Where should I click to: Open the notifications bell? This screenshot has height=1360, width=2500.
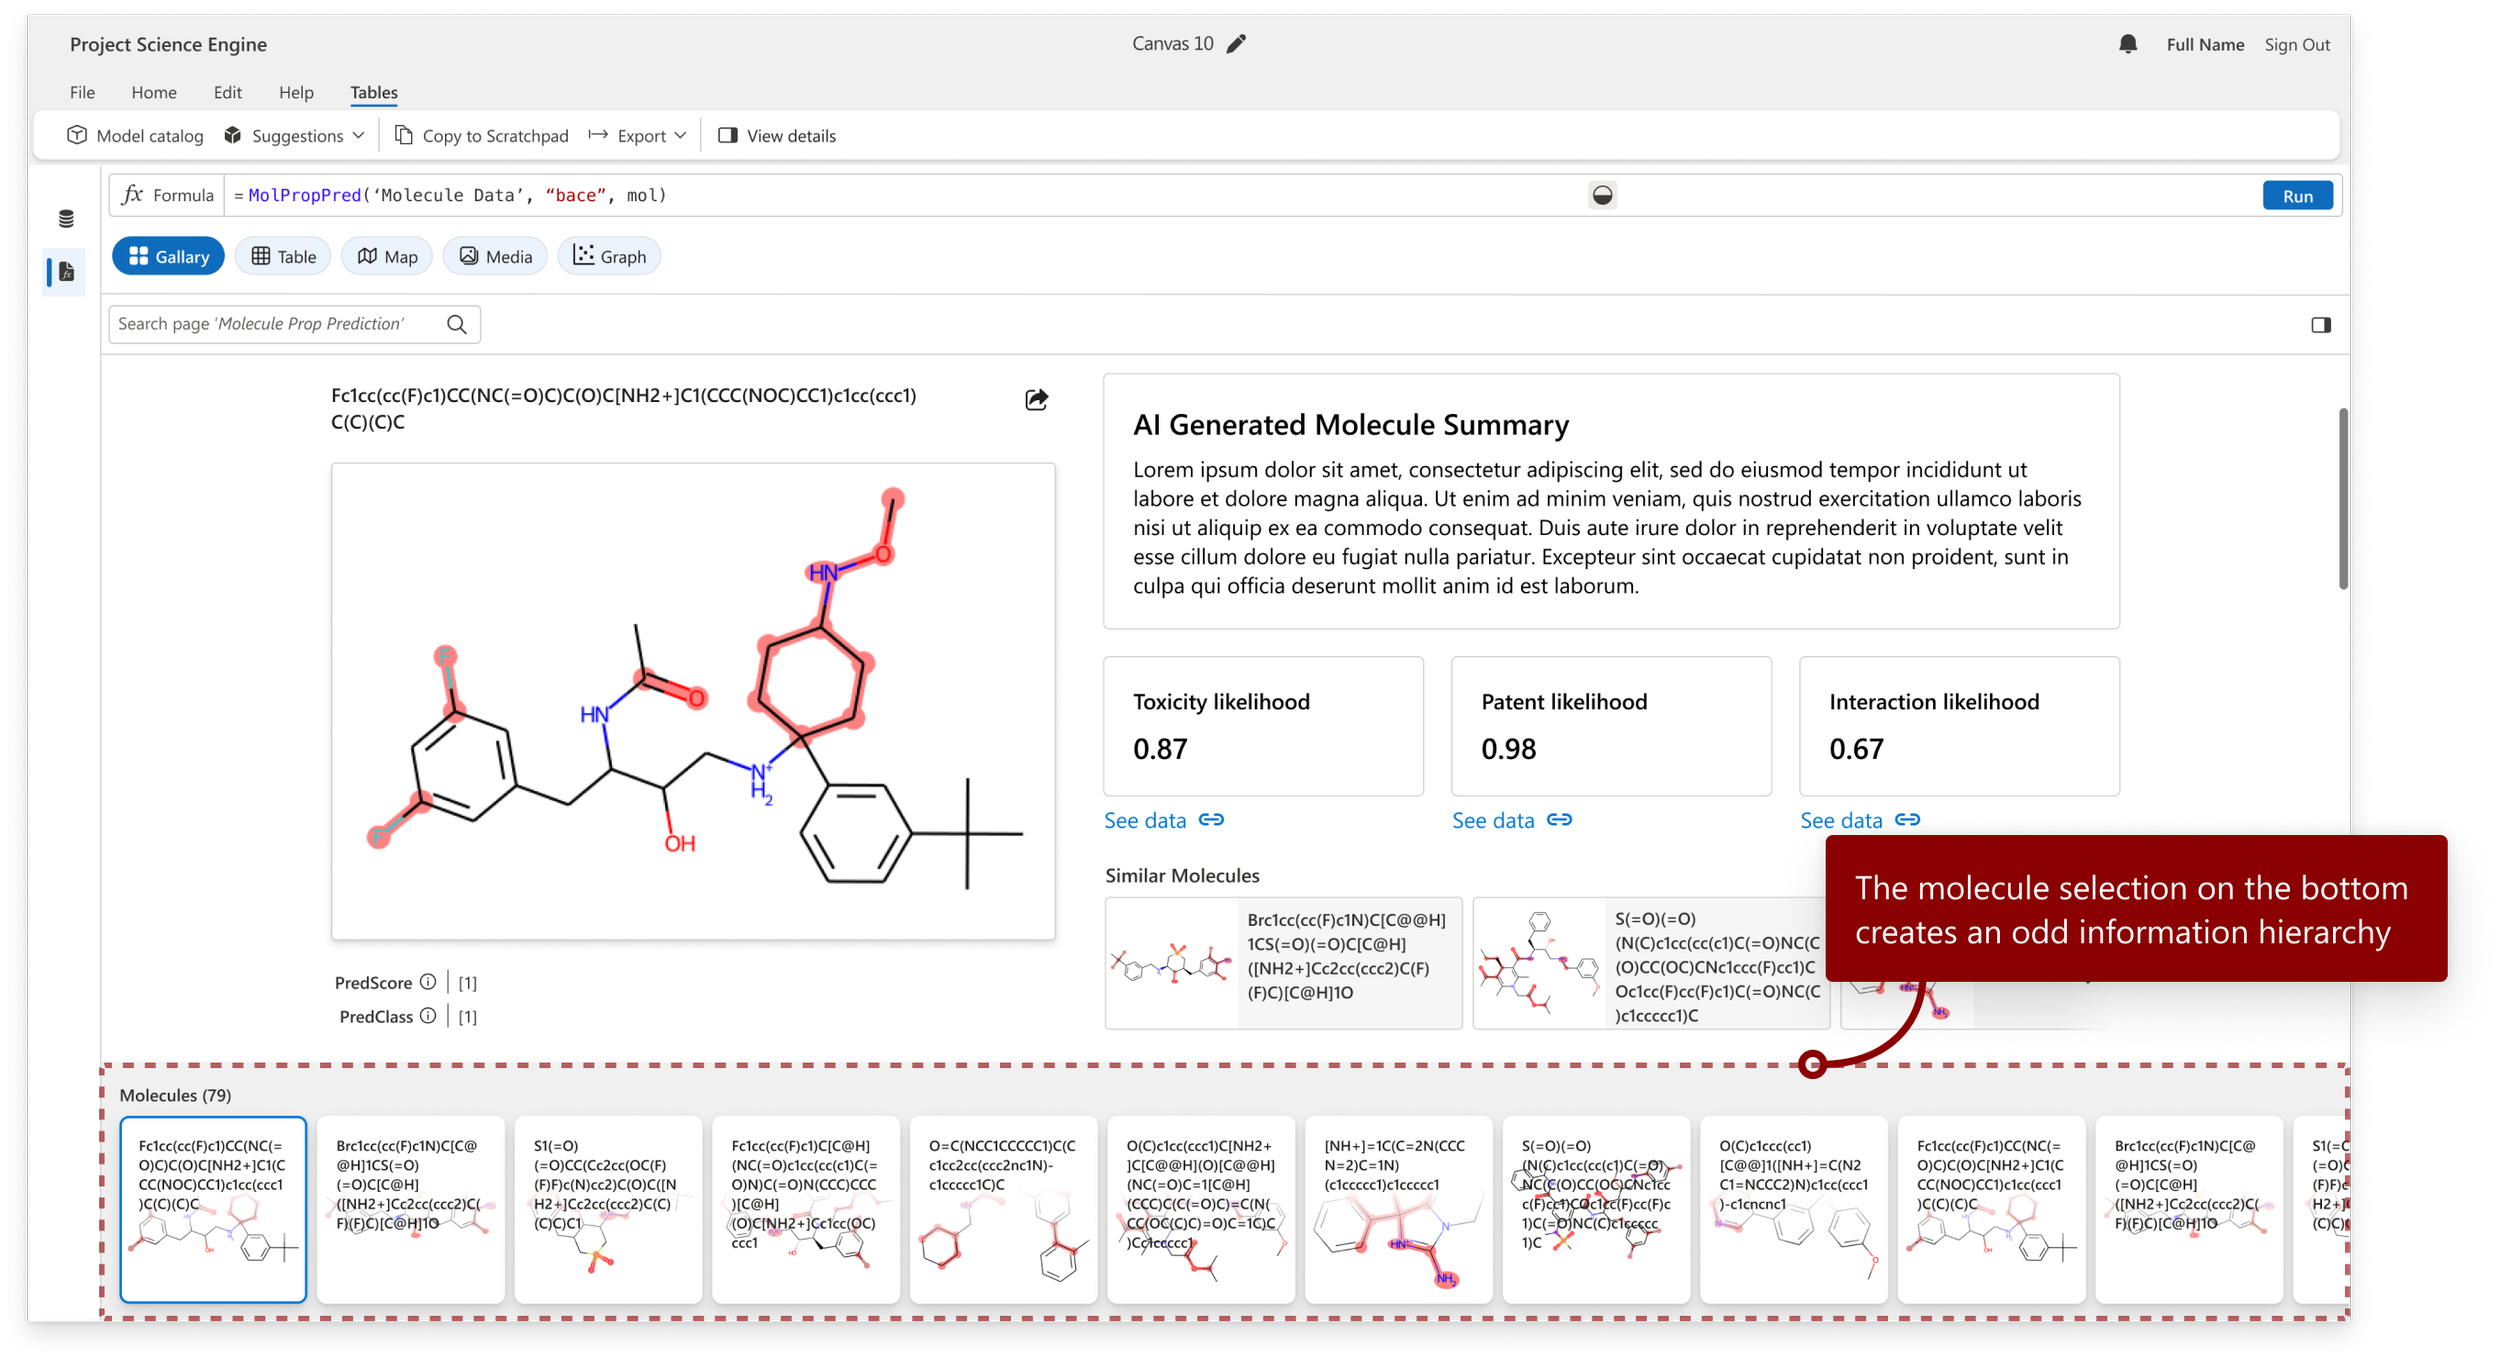coord(2127,44)
